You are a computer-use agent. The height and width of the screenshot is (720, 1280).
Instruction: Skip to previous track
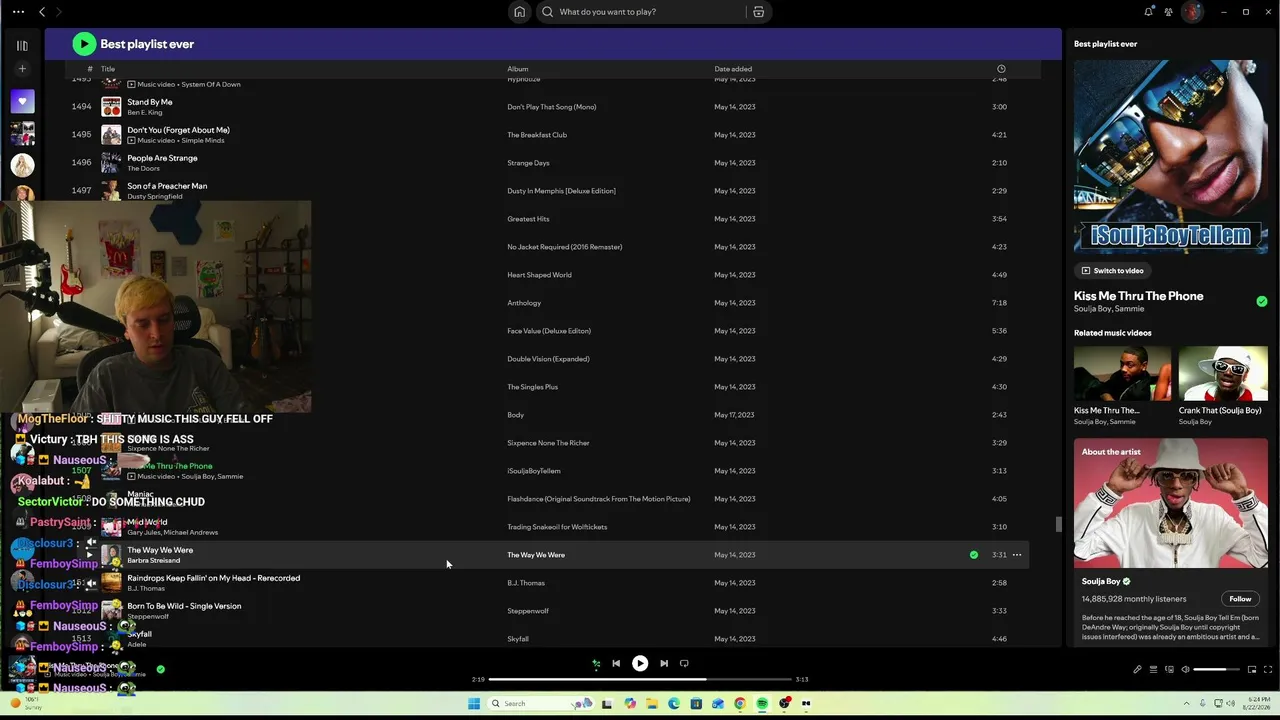pyautogui.click(x=616, y=663)
